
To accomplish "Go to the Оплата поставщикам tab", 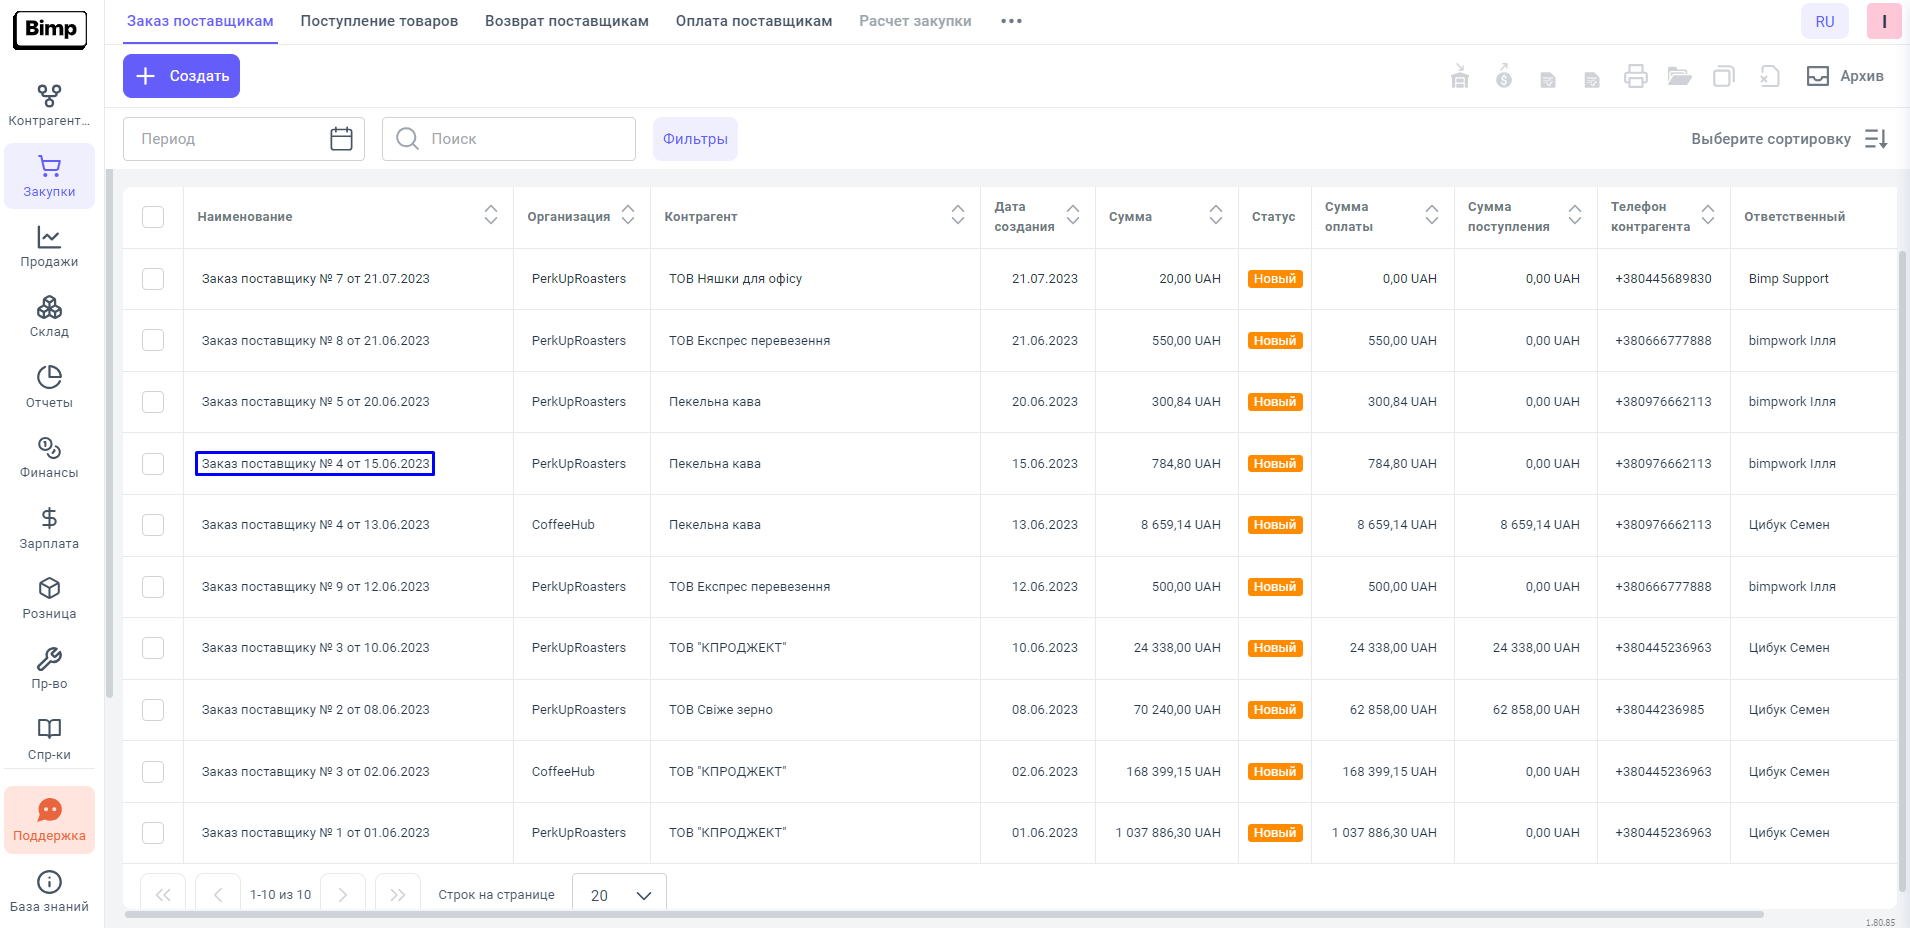I will point(753,21).
